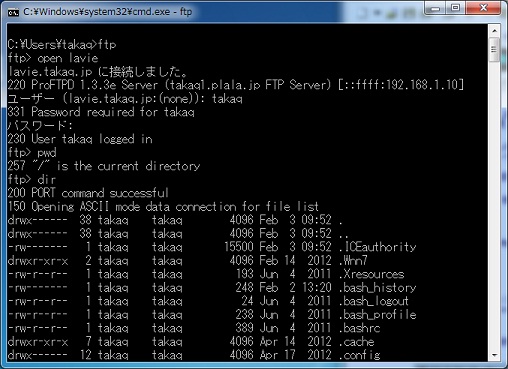The width and height of the screenshot is (508, 369).
Task: Click the .bash_profile file name
Action: click(377, 315)
